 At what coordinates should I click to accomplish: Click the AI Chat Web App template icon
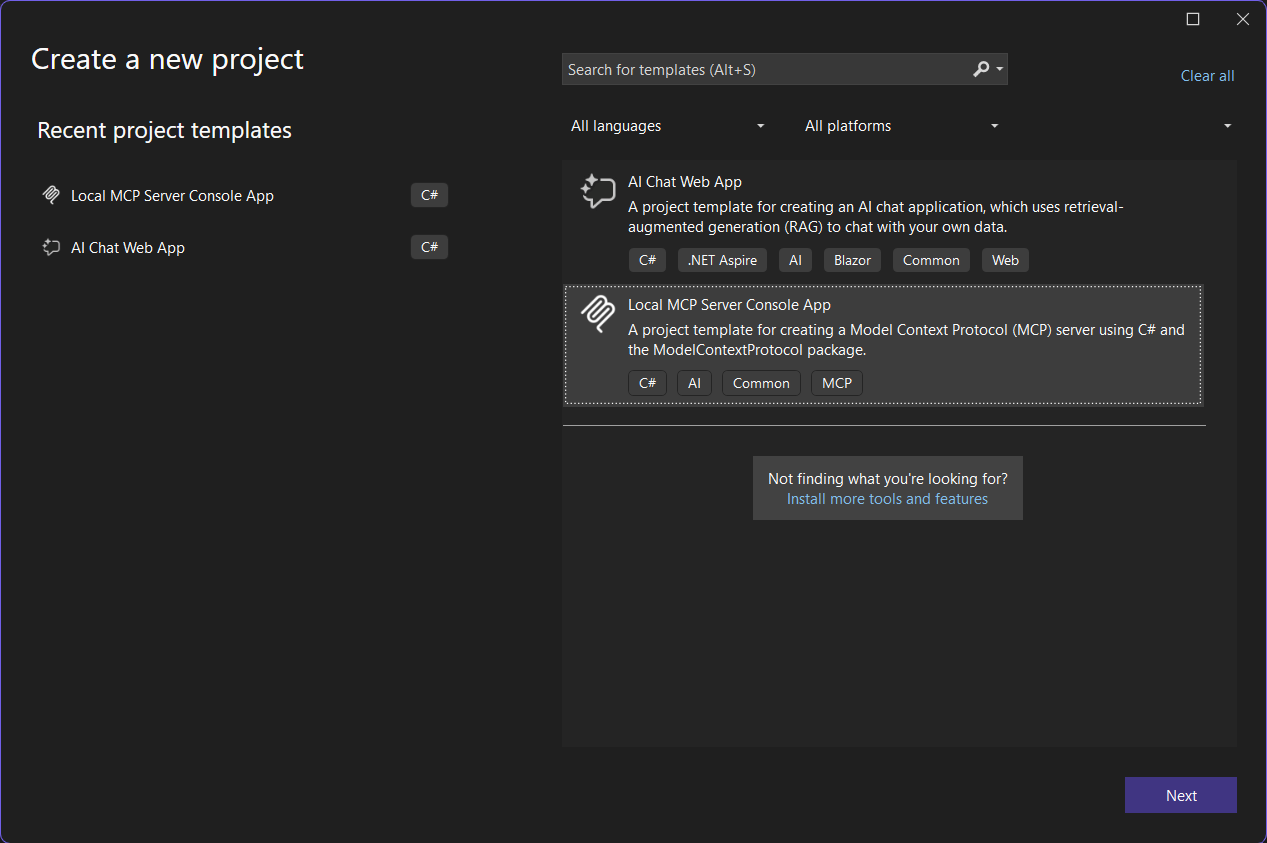598,191
